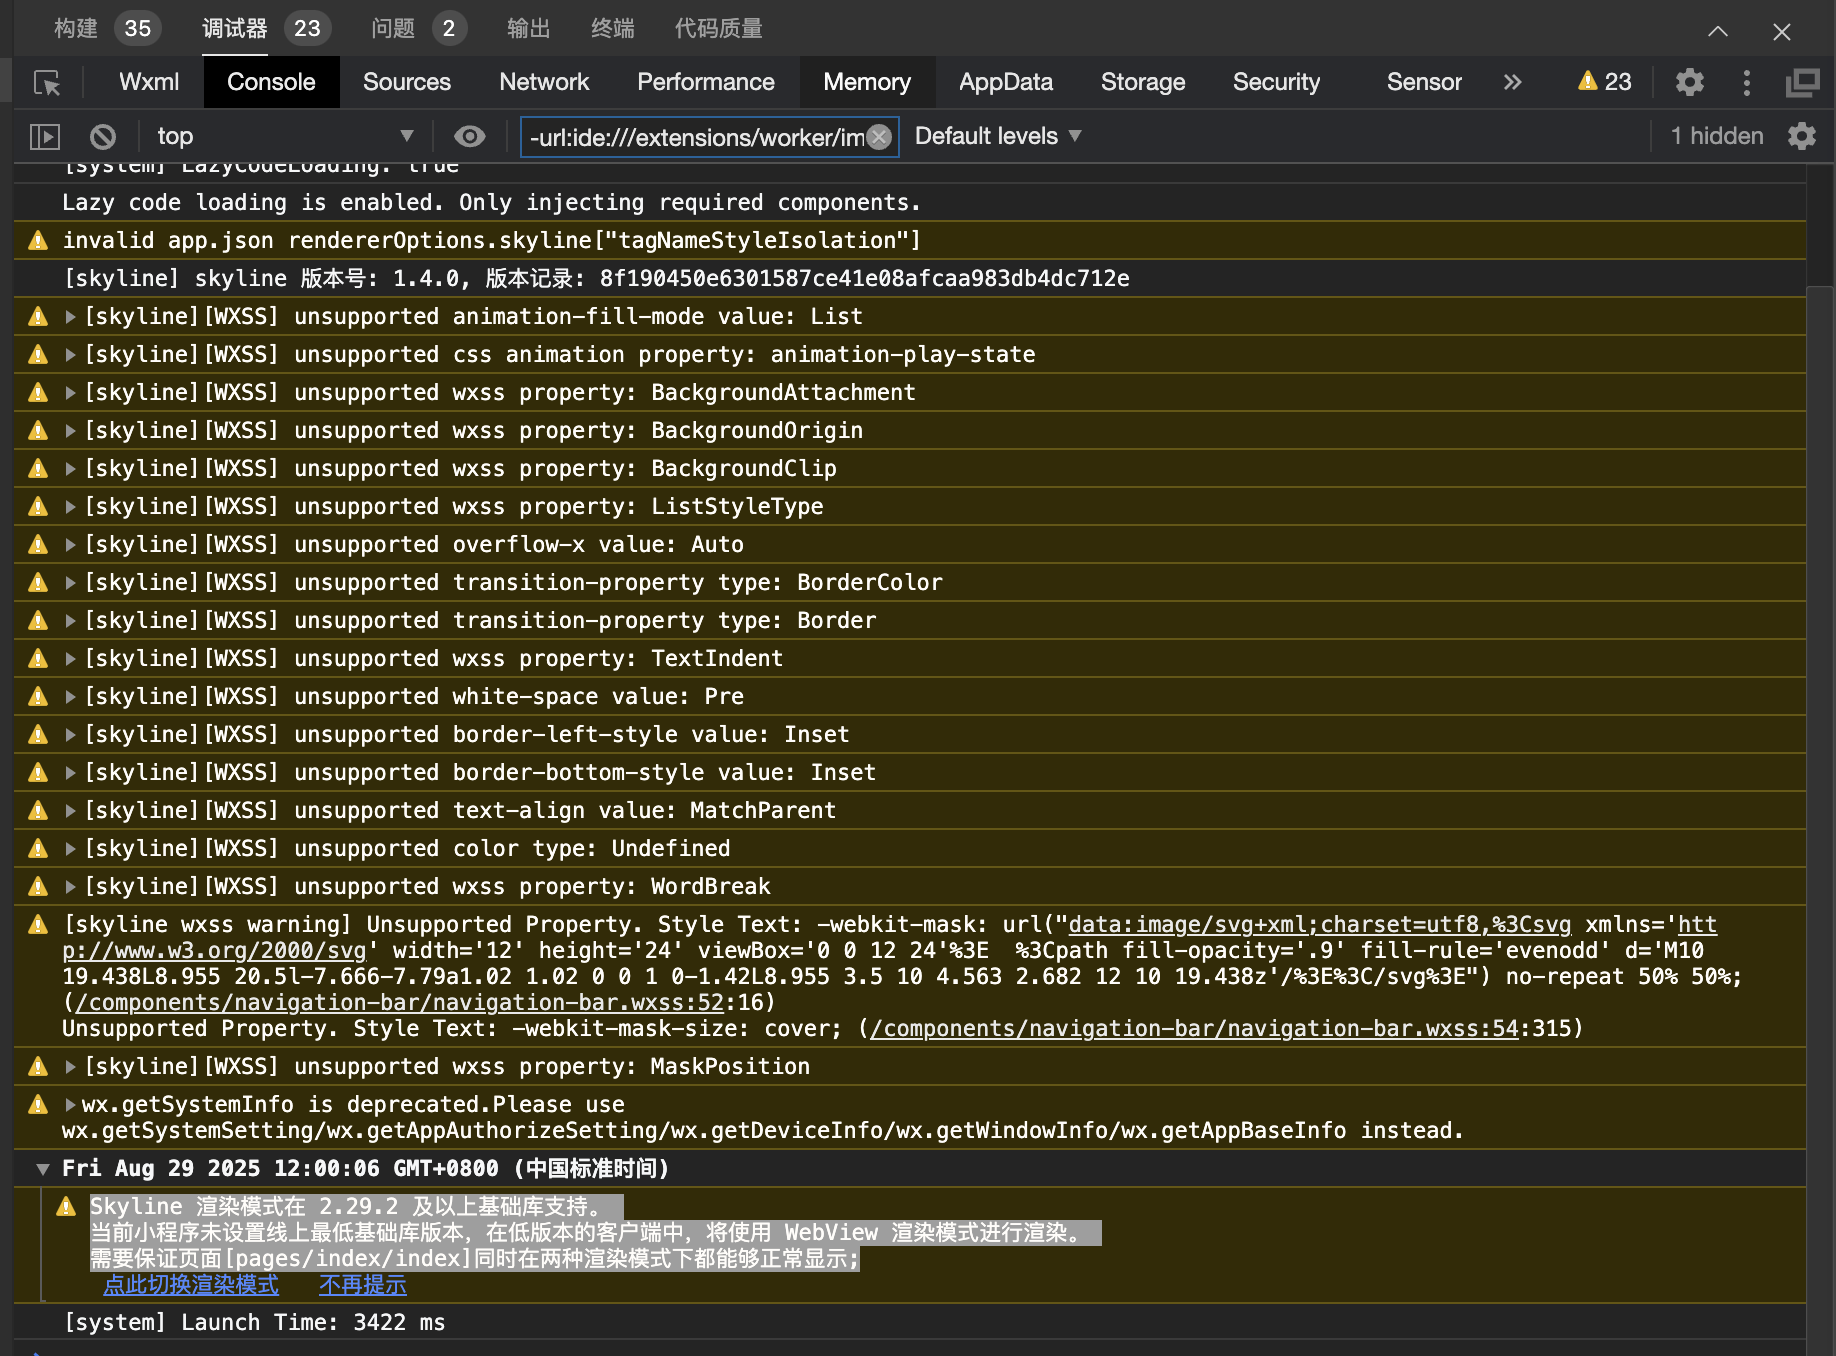Click the 1 hidden messages indicator
The image size is (1836, 1356).
point(1717,136)
